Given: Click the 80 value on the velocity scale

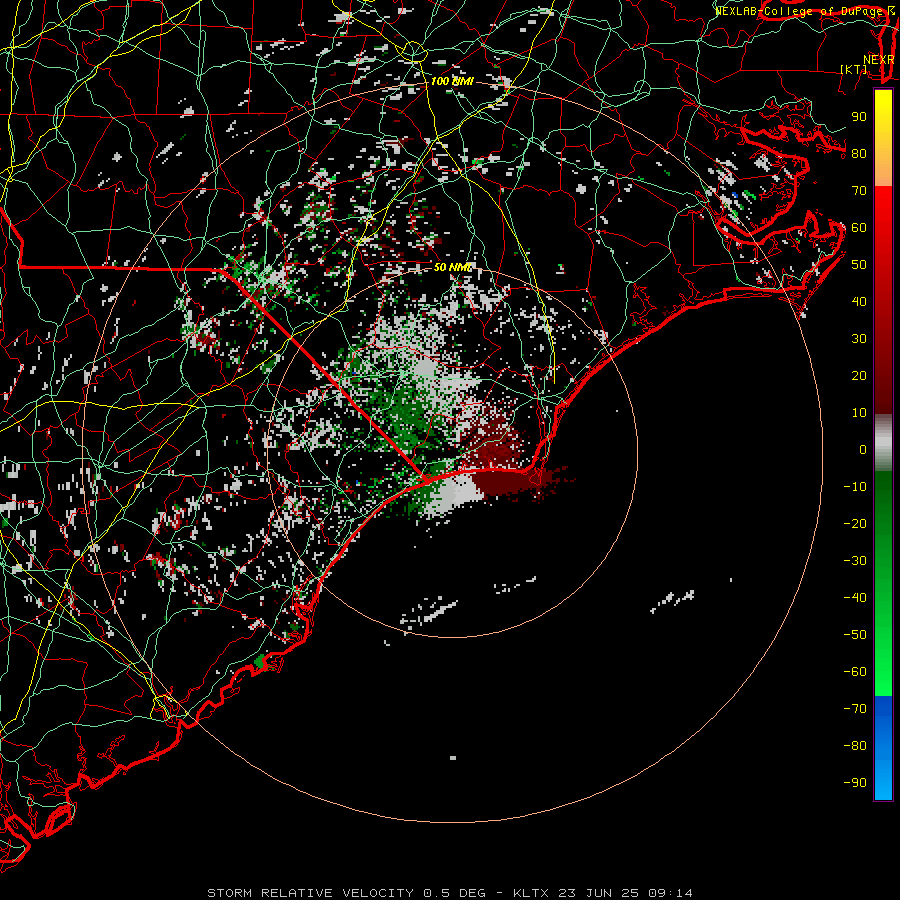Looking at the screenshot, I should tap(859, 154).
